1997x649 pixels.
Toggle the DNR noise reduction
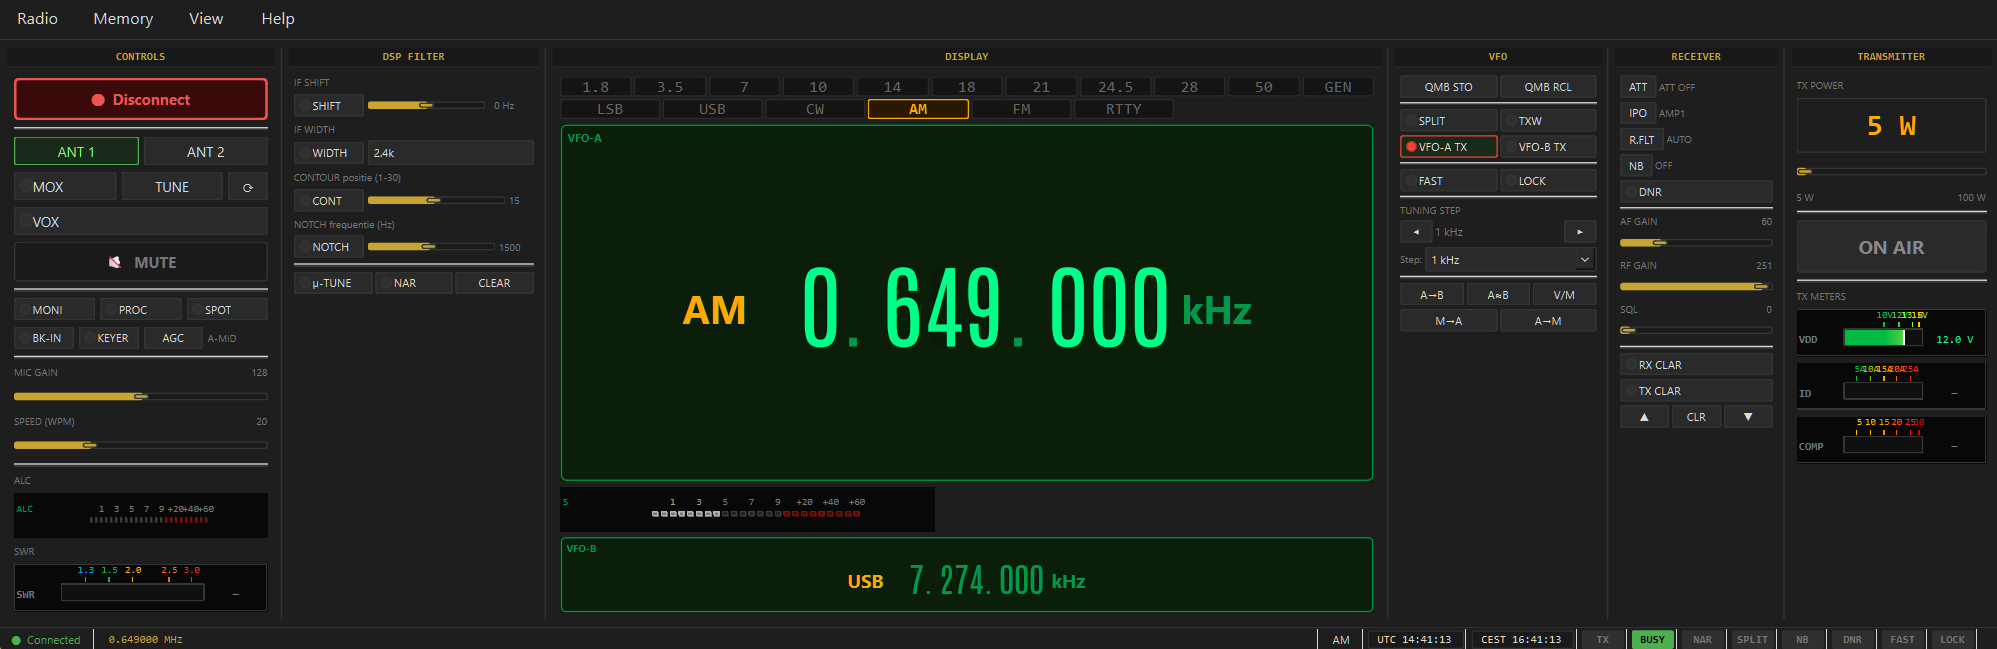click(x=1696, y=192)
